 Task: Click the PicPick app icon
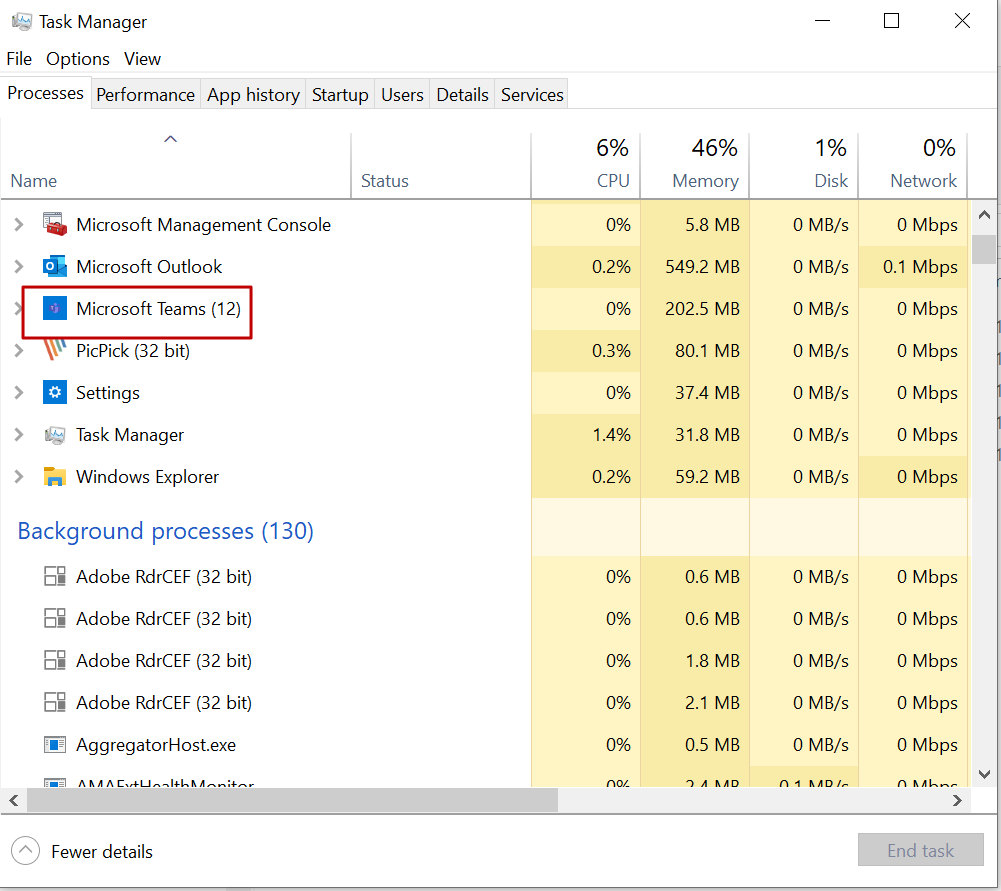[55, 350]
